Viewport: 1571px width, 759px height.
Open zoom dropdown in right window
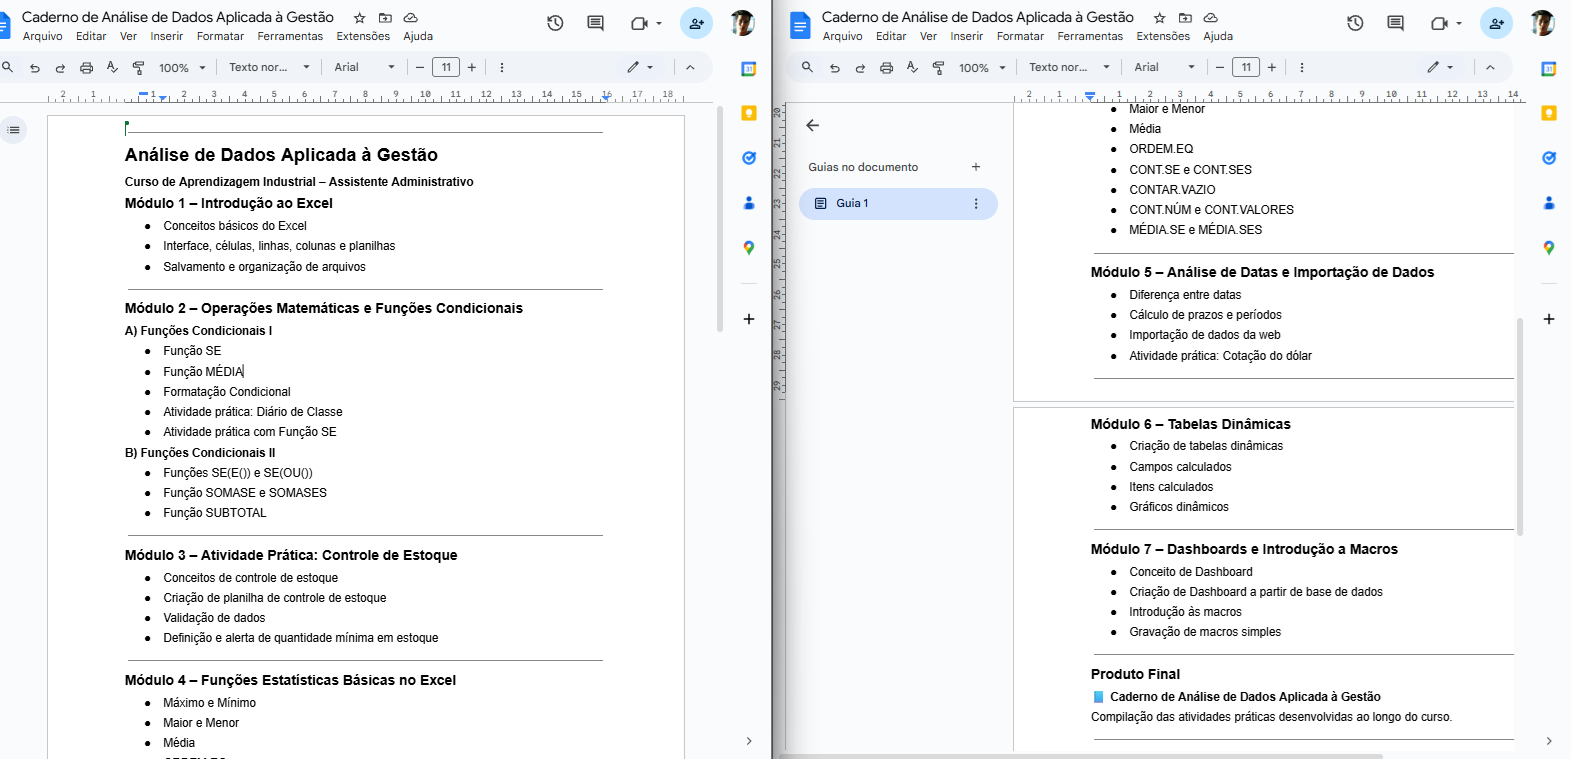[x=982, y=68]
